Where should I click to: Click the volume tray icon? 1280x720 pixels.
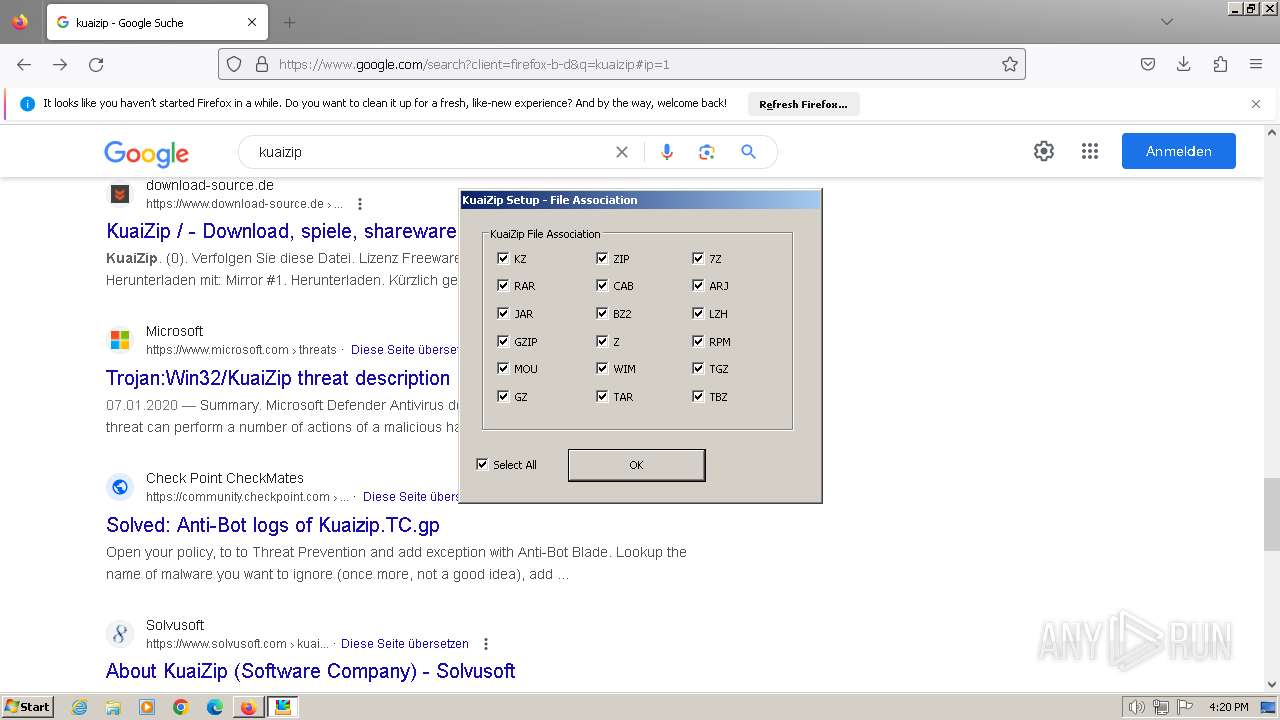(x=1136, y=707)
